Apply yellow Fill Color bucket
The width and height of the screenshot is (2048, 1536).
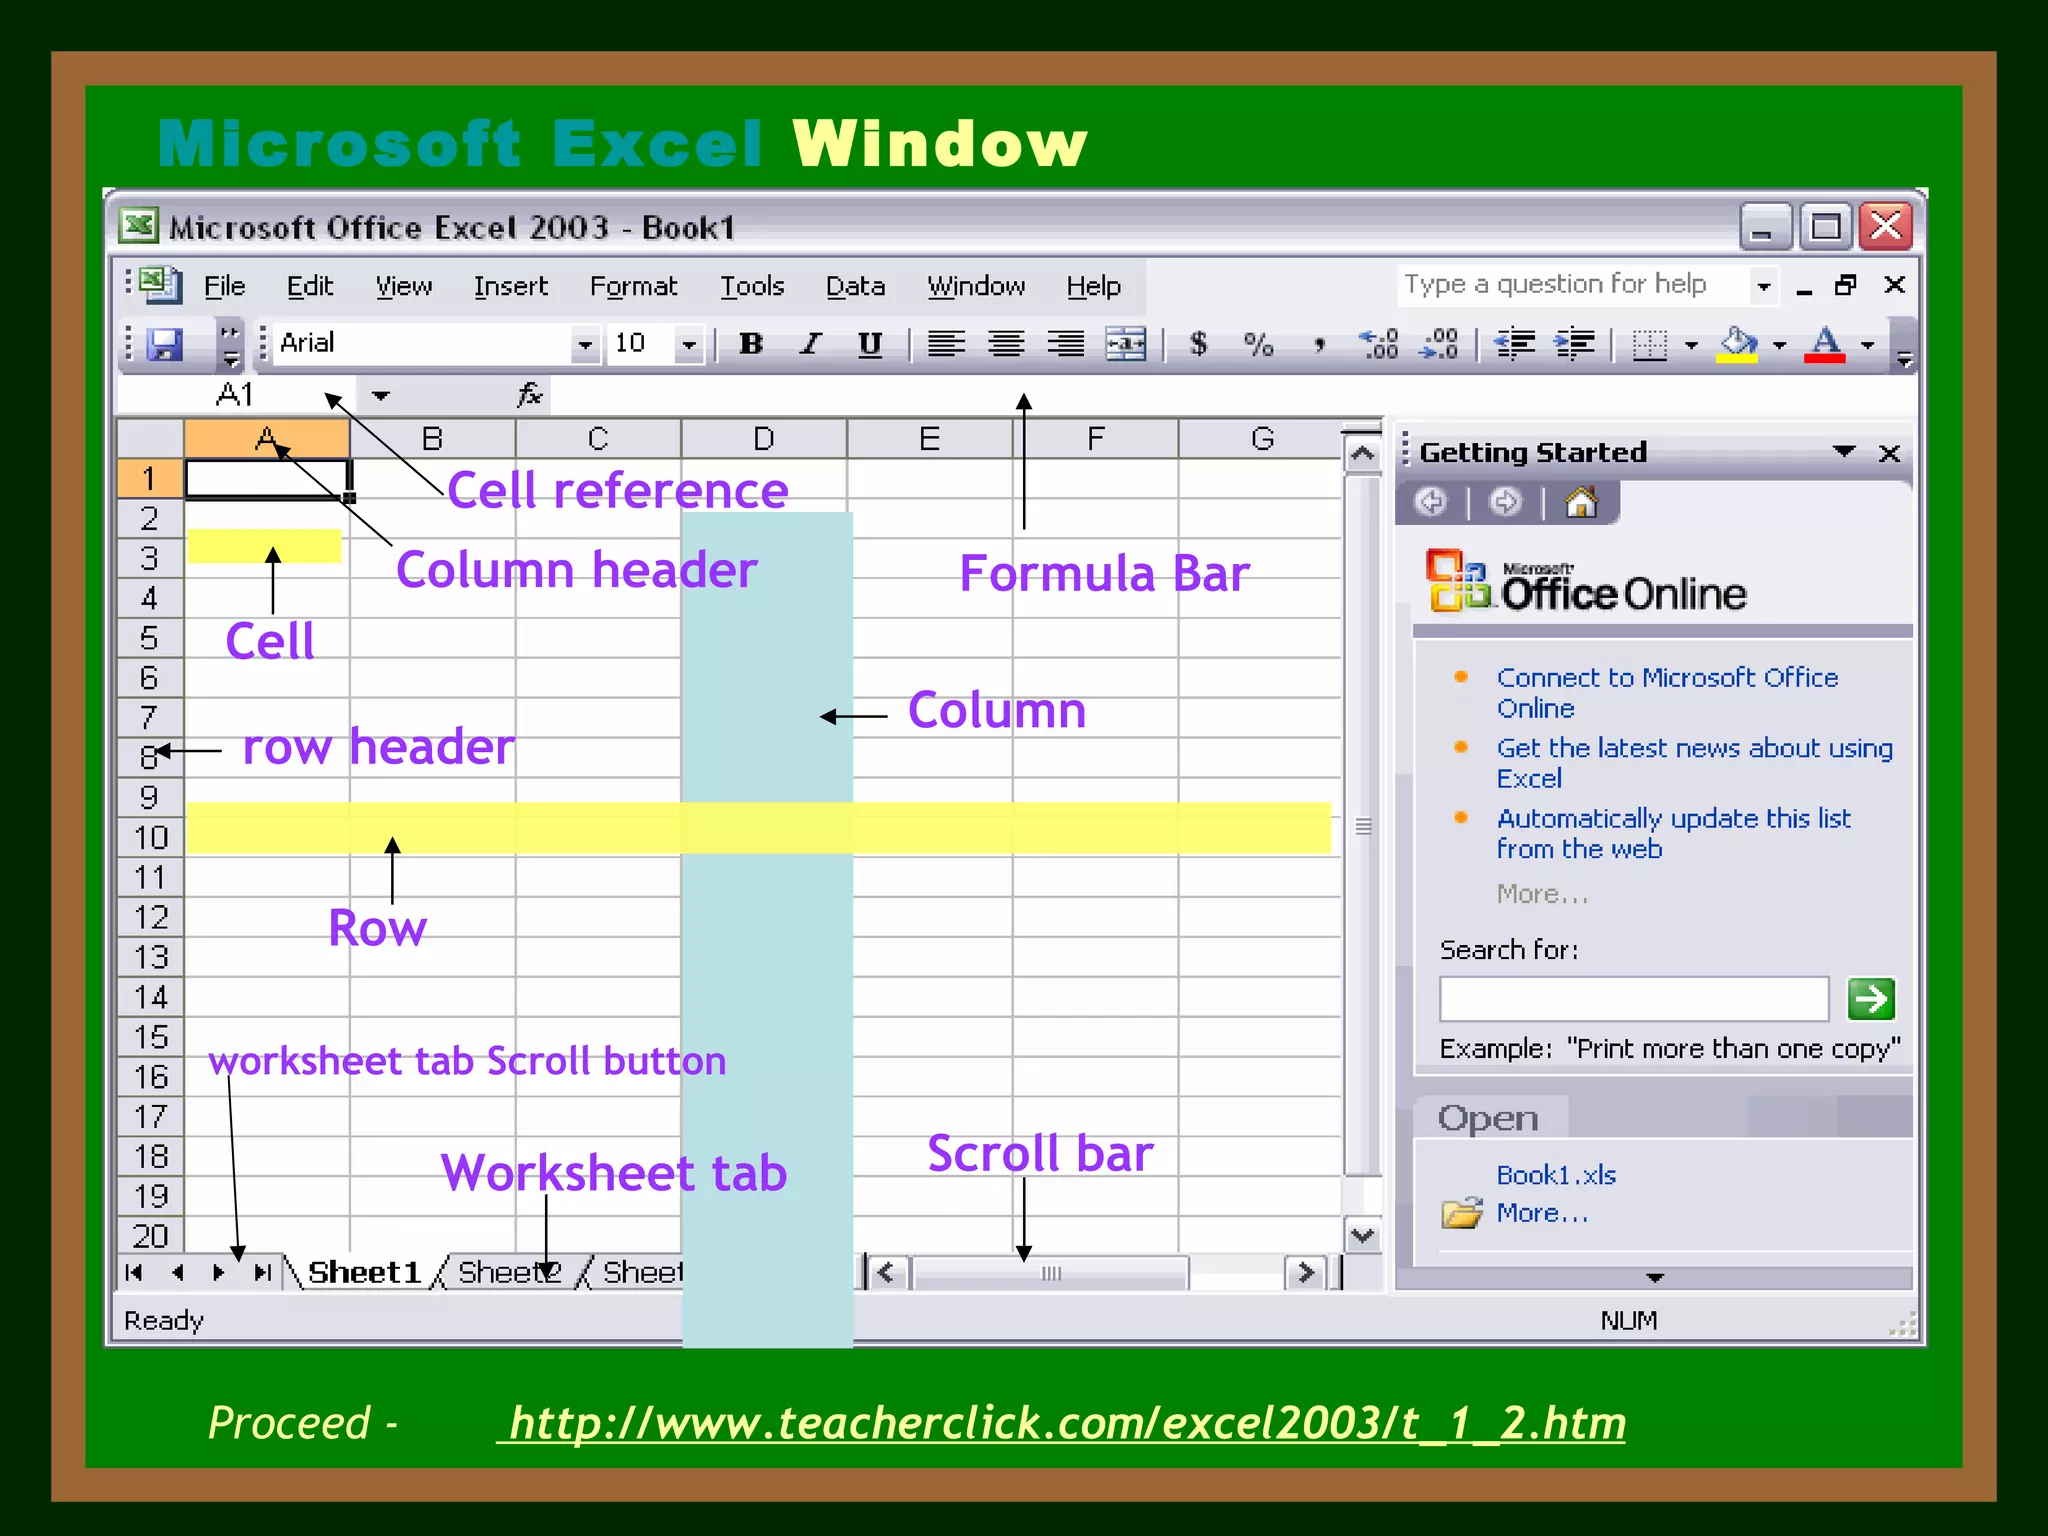(1738, 345)
